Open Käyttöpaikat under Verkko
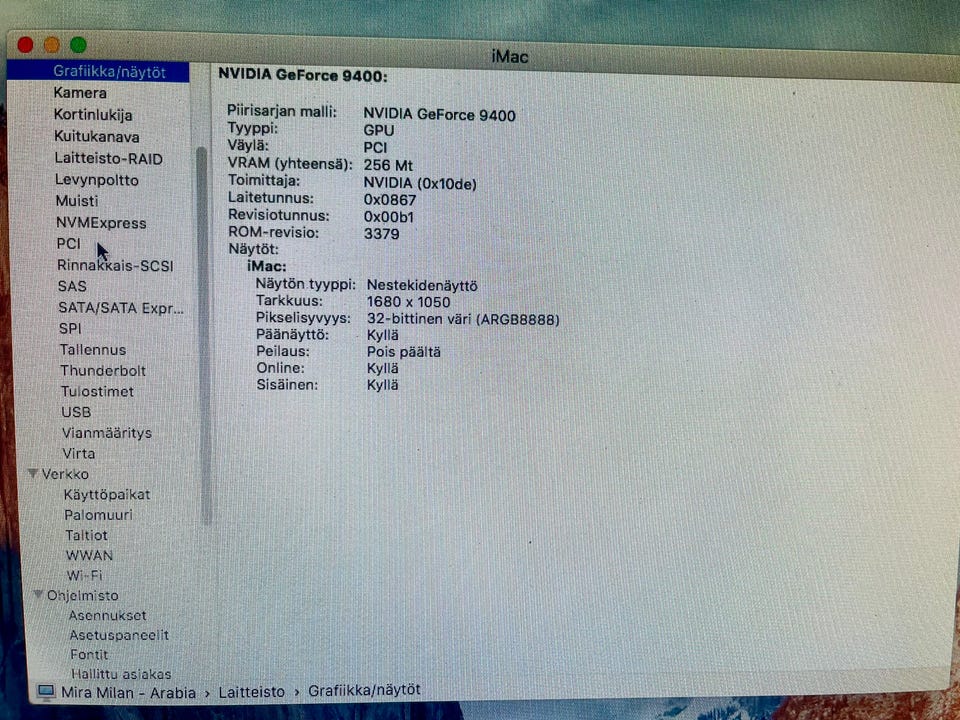The width and height of the screenshot is (960, 720). tap(107, 495)
